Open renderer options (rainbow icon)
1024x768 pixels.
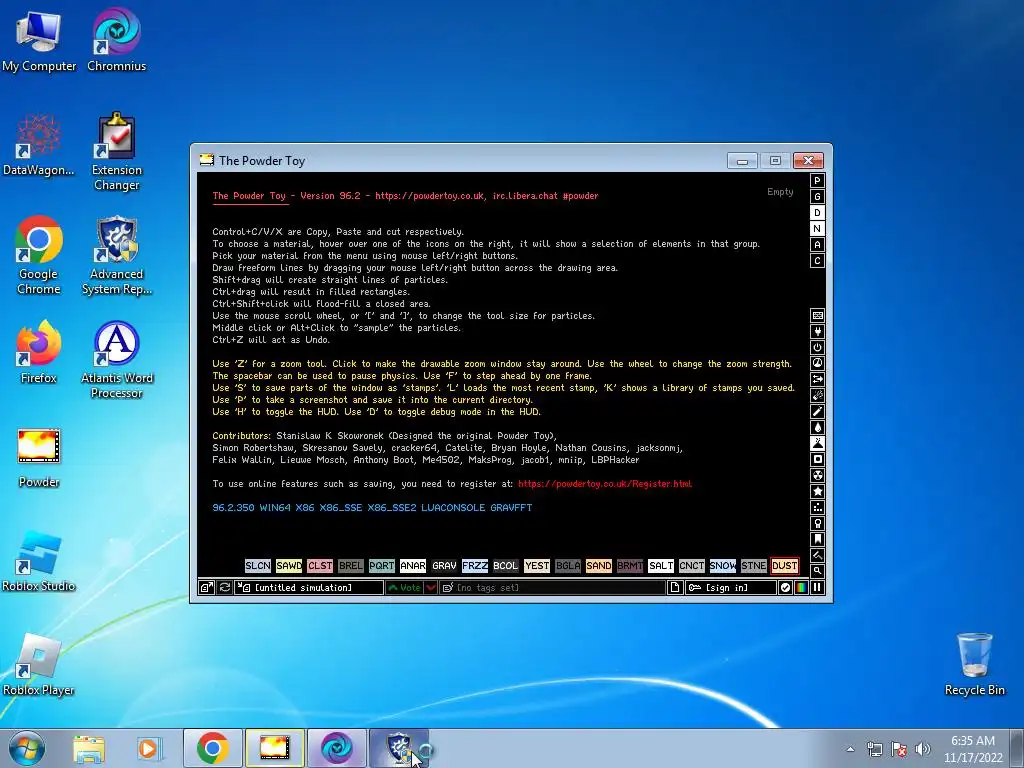click(x=801, y=588)
